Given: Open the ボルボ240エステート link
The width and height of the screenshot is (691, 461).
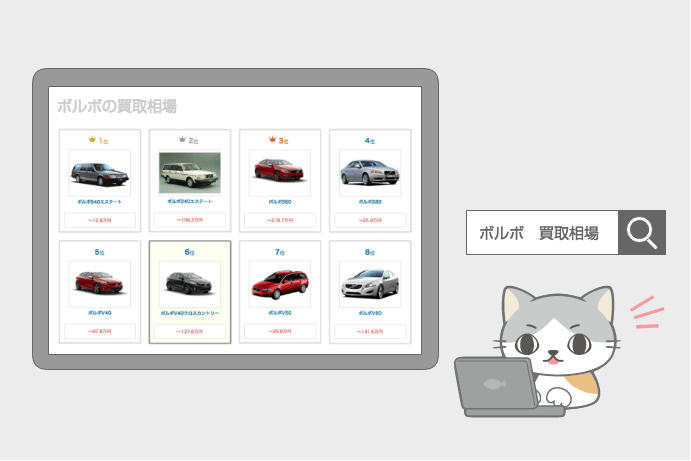Looking at the screenshot, I should [190, 201].
